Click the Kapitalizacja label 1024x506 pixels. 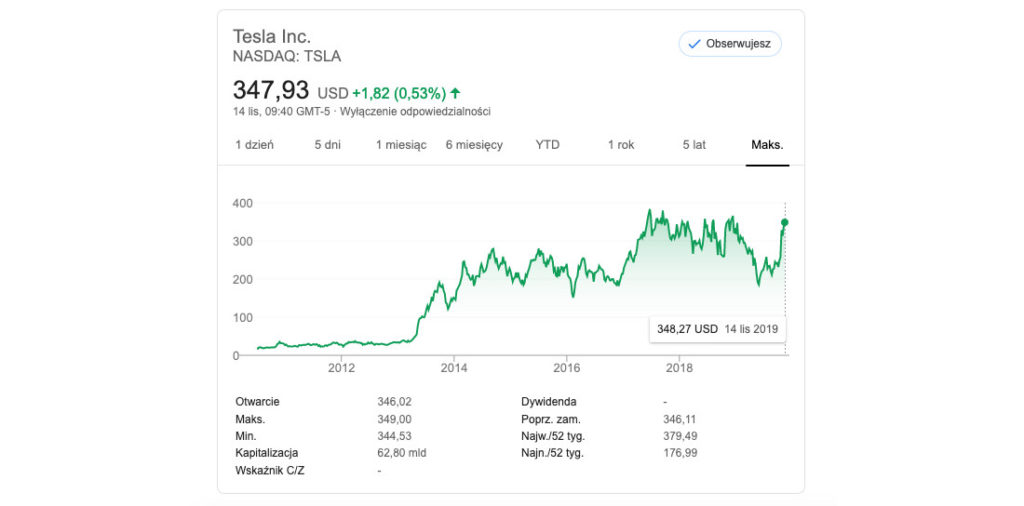click(x=266, y=452)
